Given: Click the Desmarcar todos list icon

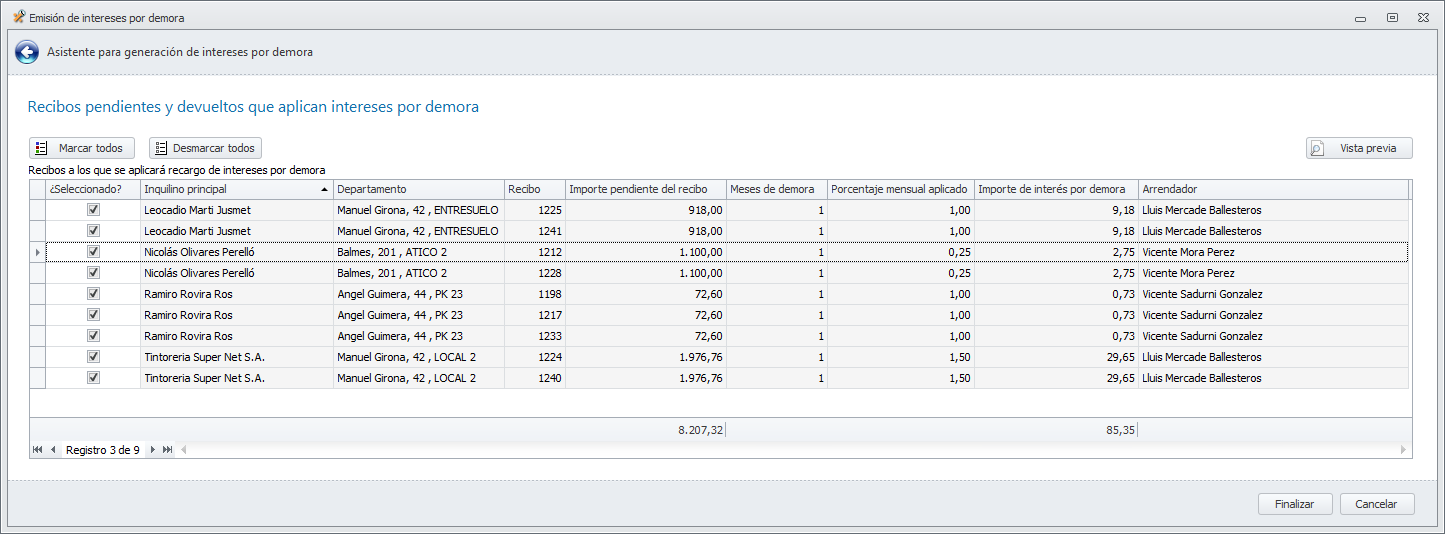Looking at the screenshot, I should pos(160,148).
